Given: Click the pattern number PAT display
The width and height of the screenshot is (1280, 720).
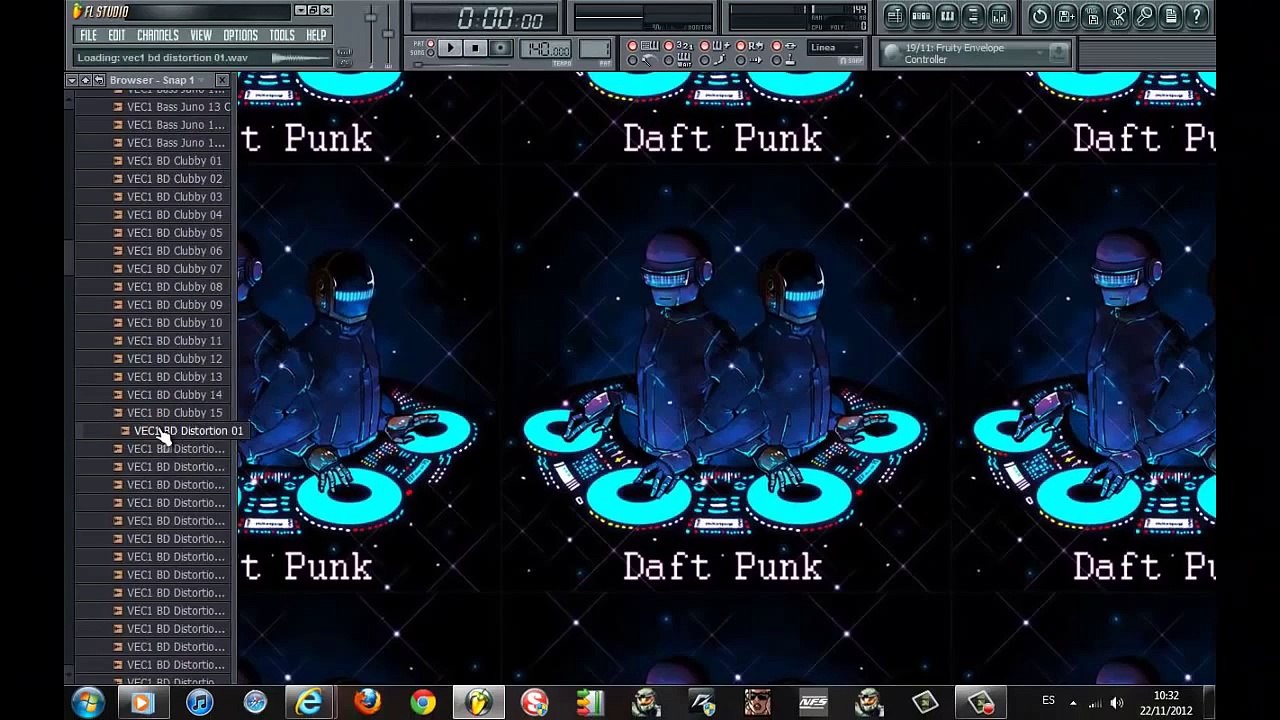Looking at the screenshot, I should click(x=595, y=48).
